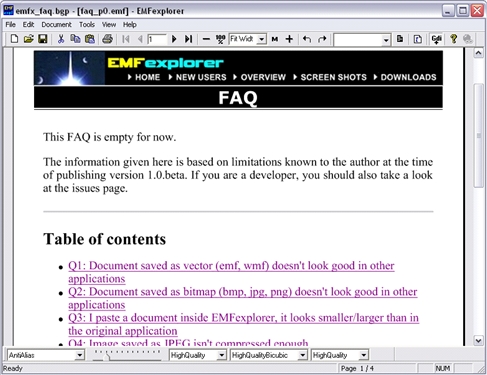The width and height of the screenshot is (487, 375).
Task: Follow the Q1 vector document link
Action: [x=231, y=272]
